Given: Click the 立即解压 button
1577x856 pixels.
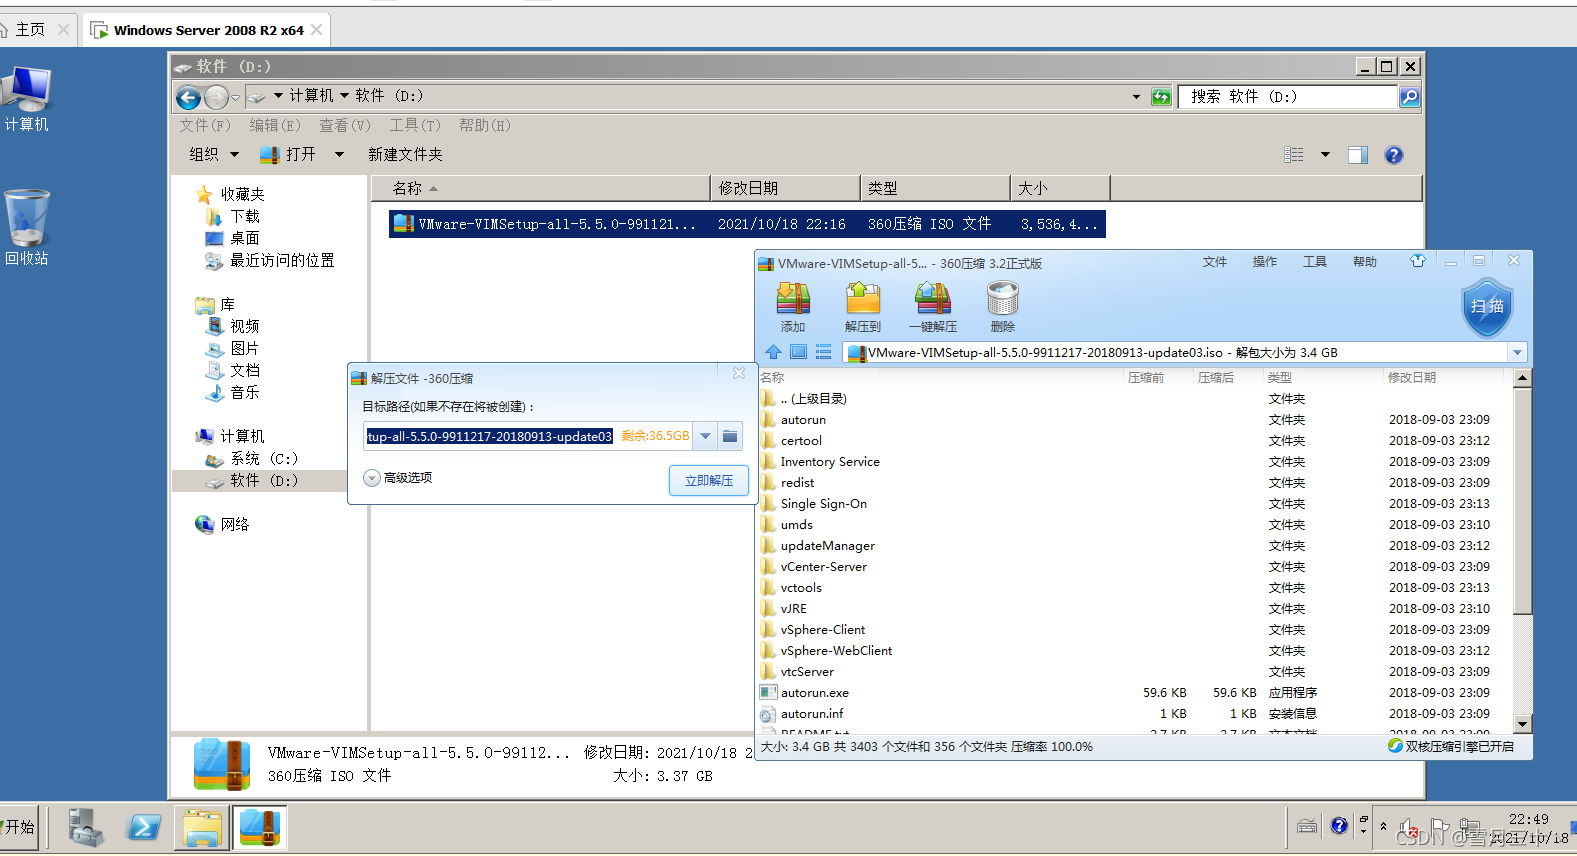Looking at the screenshot, I should (x=709, y=481).
